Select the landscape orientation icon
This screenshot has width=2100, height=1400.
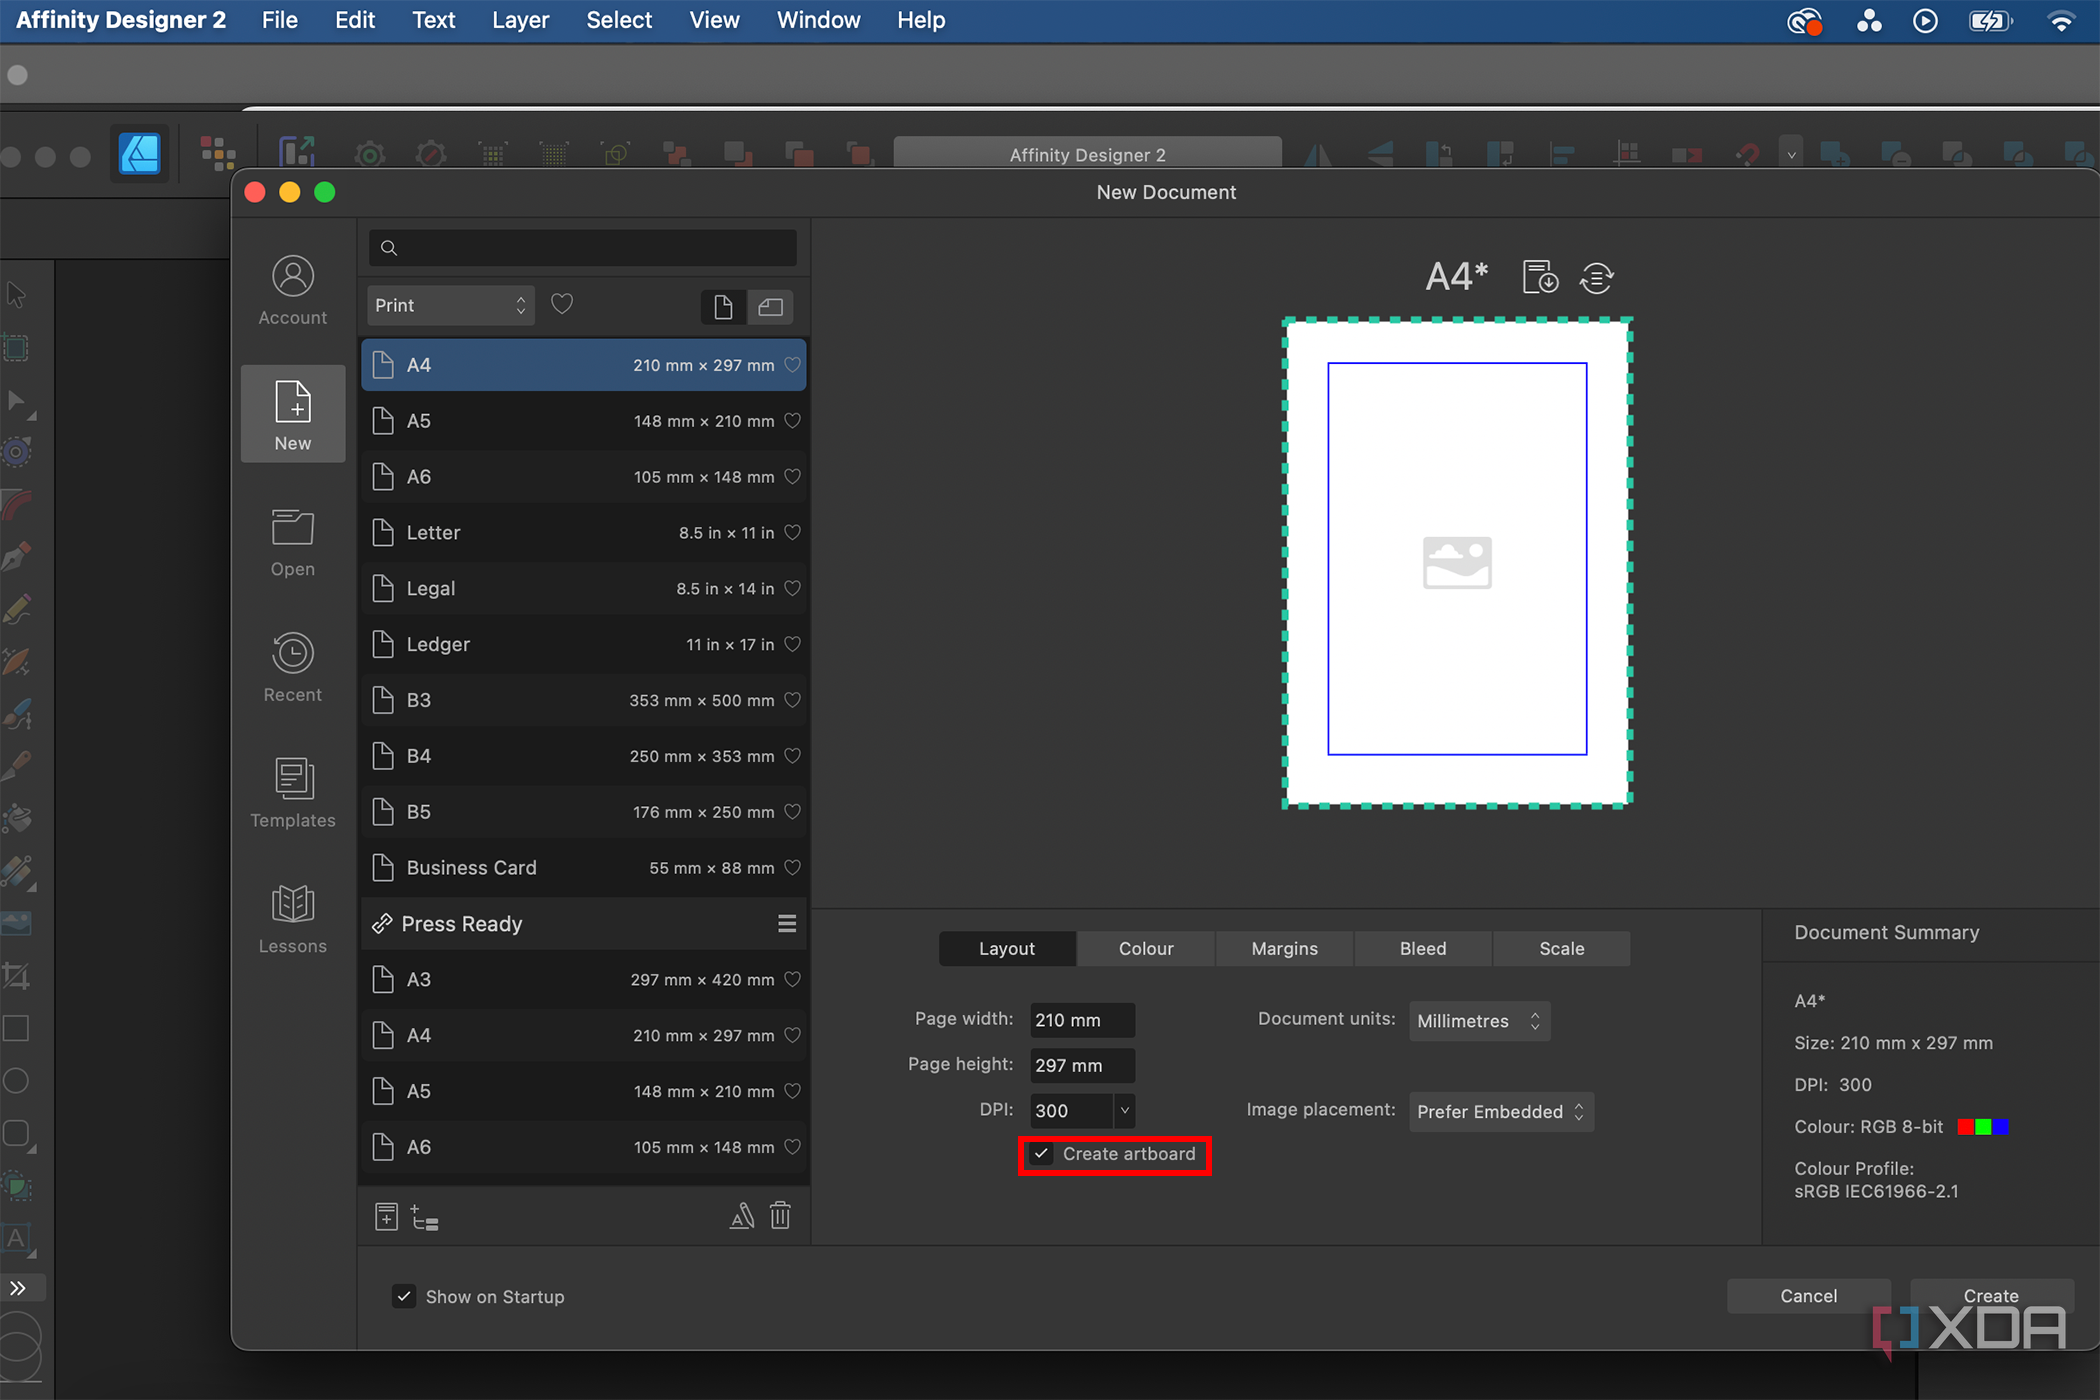tap(770, 306)
